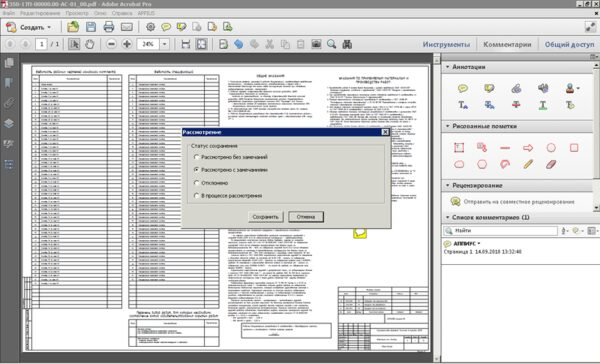This screenshot has width=600, height=364.
Task: Click the Save diskette toolbar icon
Action: 91,27
